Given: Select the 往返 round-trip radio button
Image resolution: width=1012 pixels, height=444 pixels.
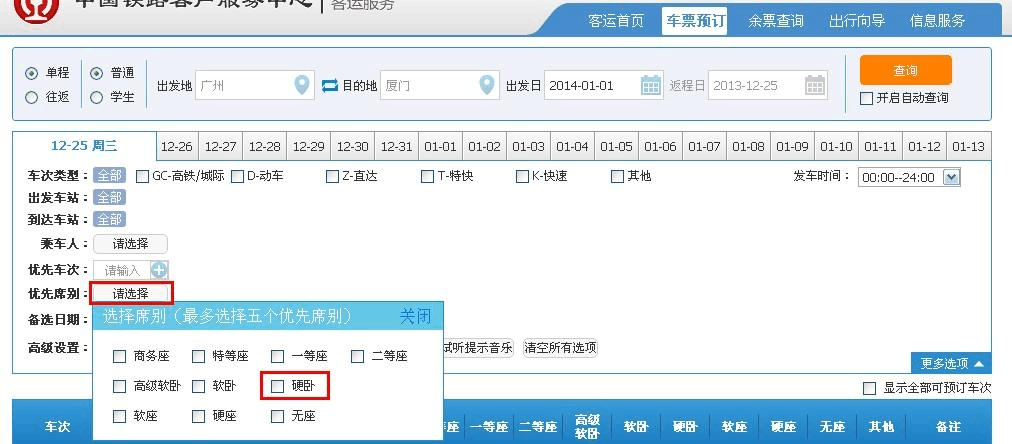Looking at the screenshot, I should coord(32,98).
